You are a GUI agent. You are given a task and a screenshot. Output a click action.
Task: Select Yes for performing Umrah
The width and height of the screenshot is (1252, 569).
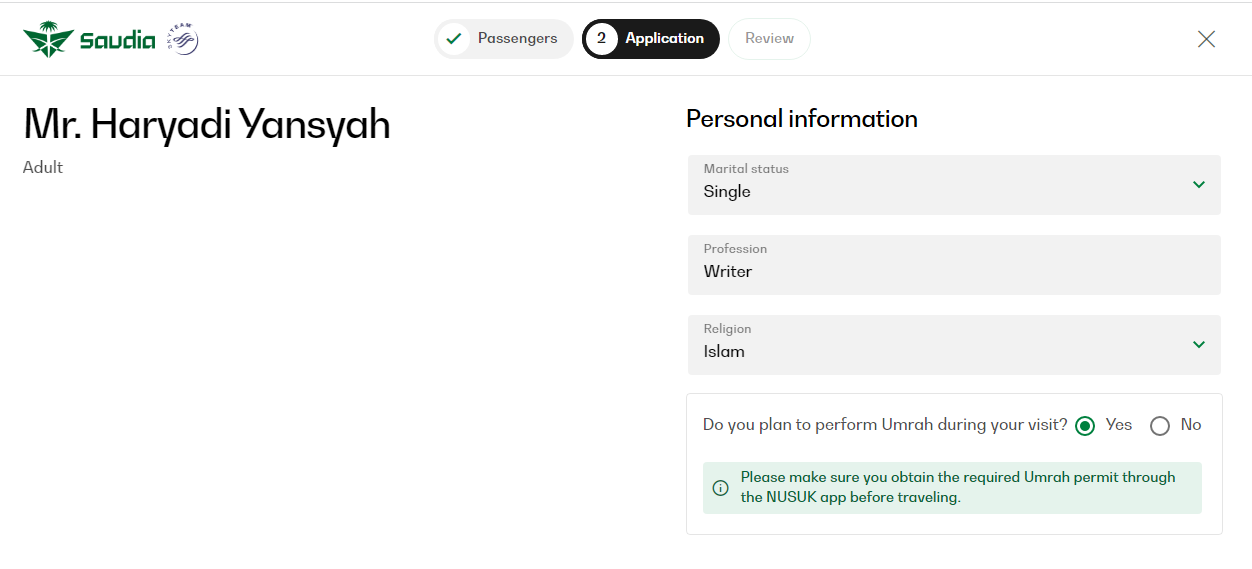(x=1085, y=426)
